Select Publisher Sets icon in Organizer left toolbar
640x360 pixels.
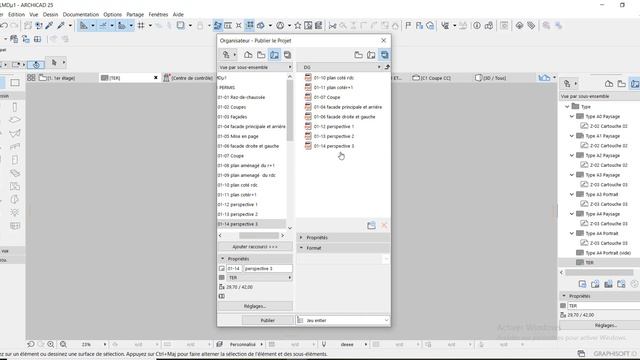(287, 55)
